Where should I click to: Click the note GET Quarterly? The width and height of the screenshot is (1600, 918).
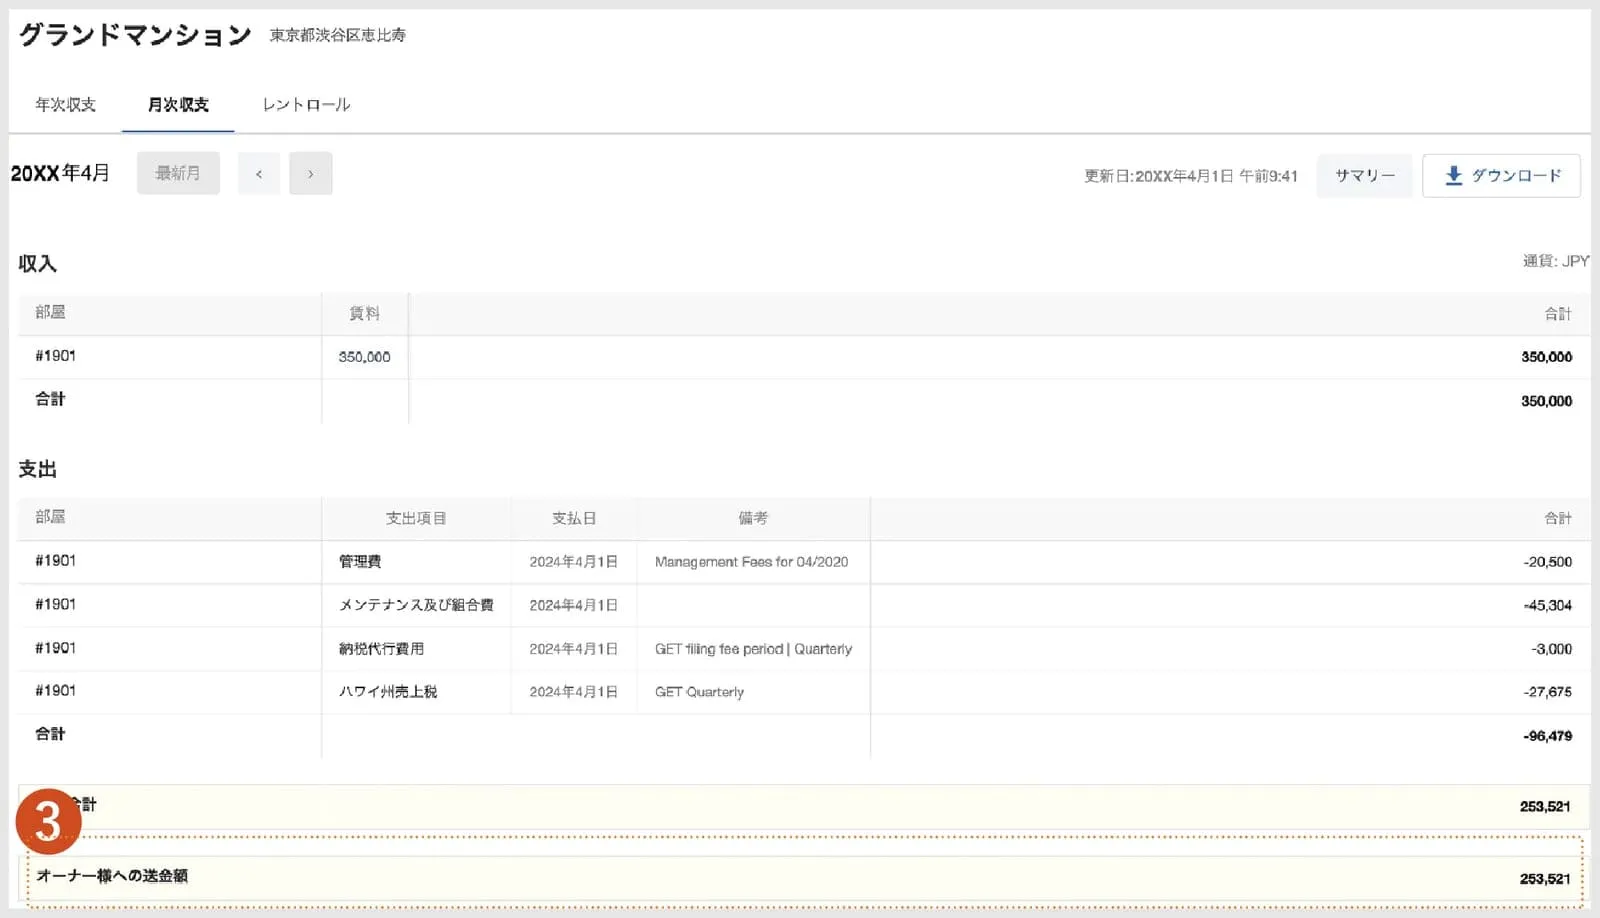click(700, 692)
